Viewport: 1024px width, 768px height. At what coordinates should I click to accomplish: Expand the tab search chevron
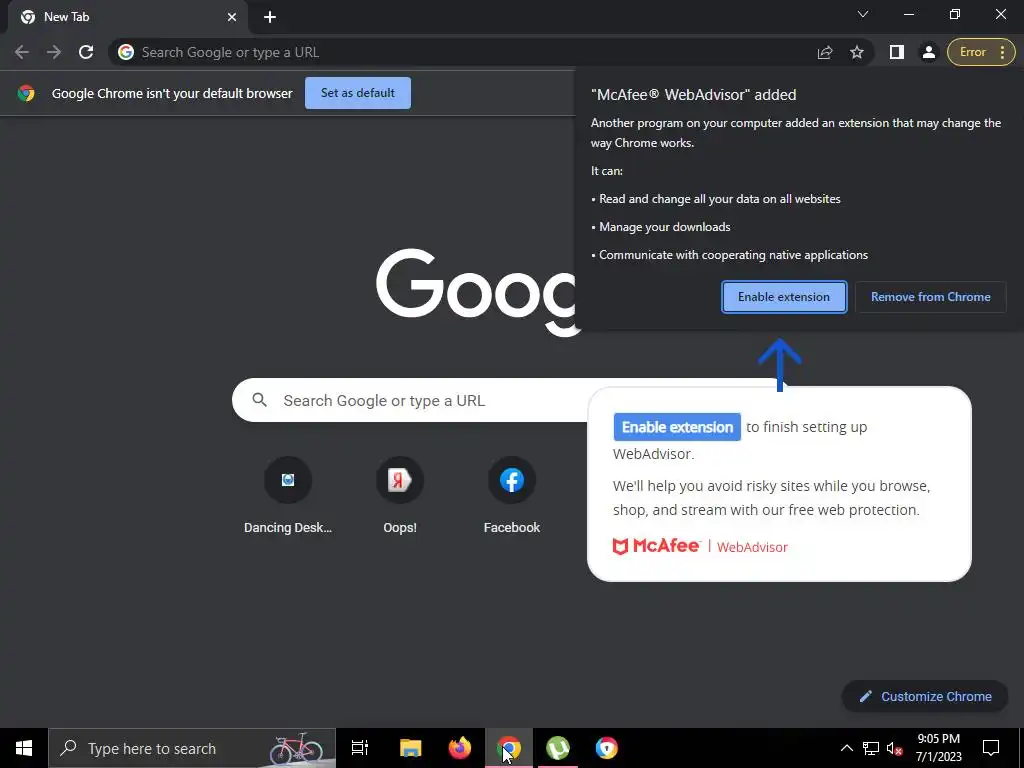(863, 14)
